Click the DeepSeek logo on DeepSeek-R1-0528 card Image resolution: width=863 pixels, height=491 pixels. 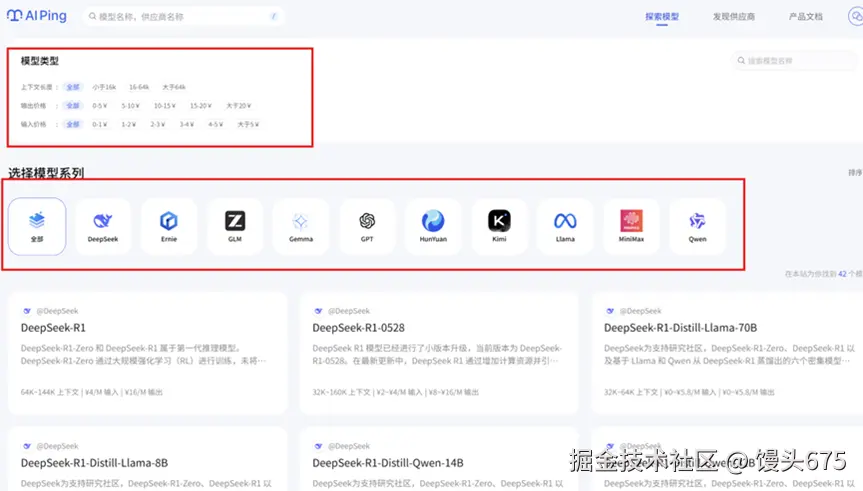[318, 311]
